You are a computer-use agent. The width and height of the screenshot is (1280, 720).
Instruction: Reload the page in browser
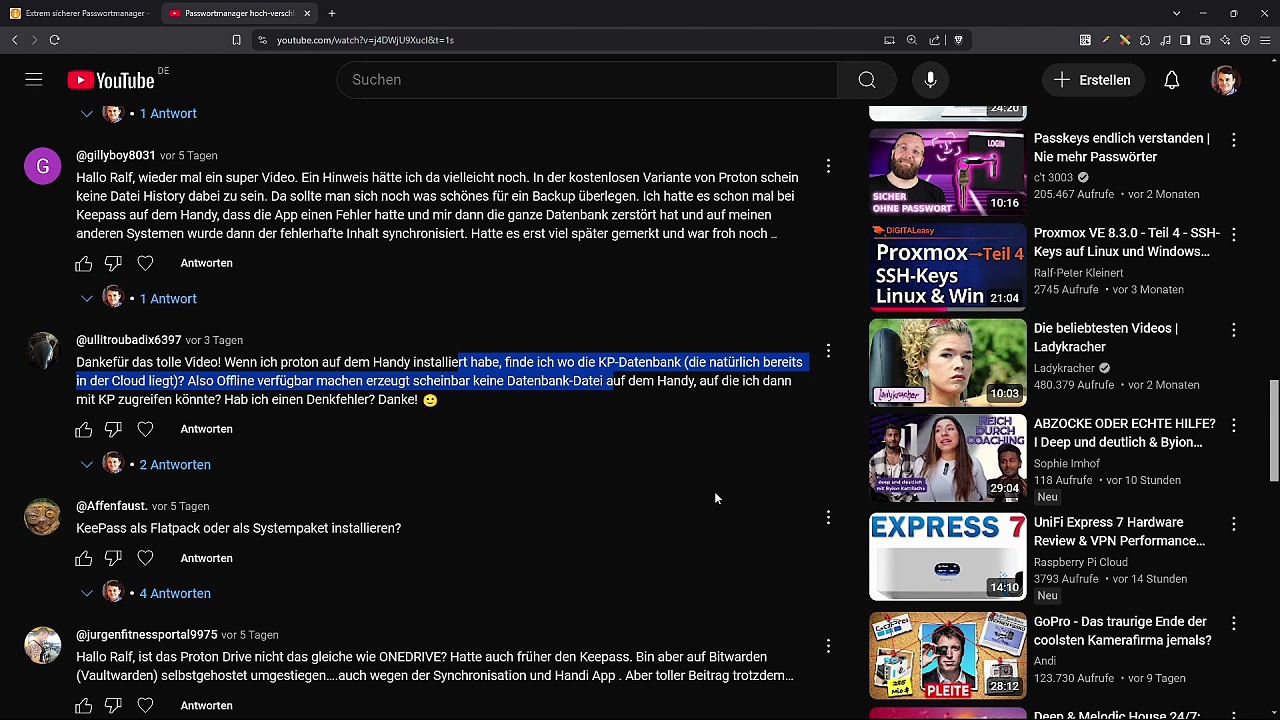[x=54, y=40]
